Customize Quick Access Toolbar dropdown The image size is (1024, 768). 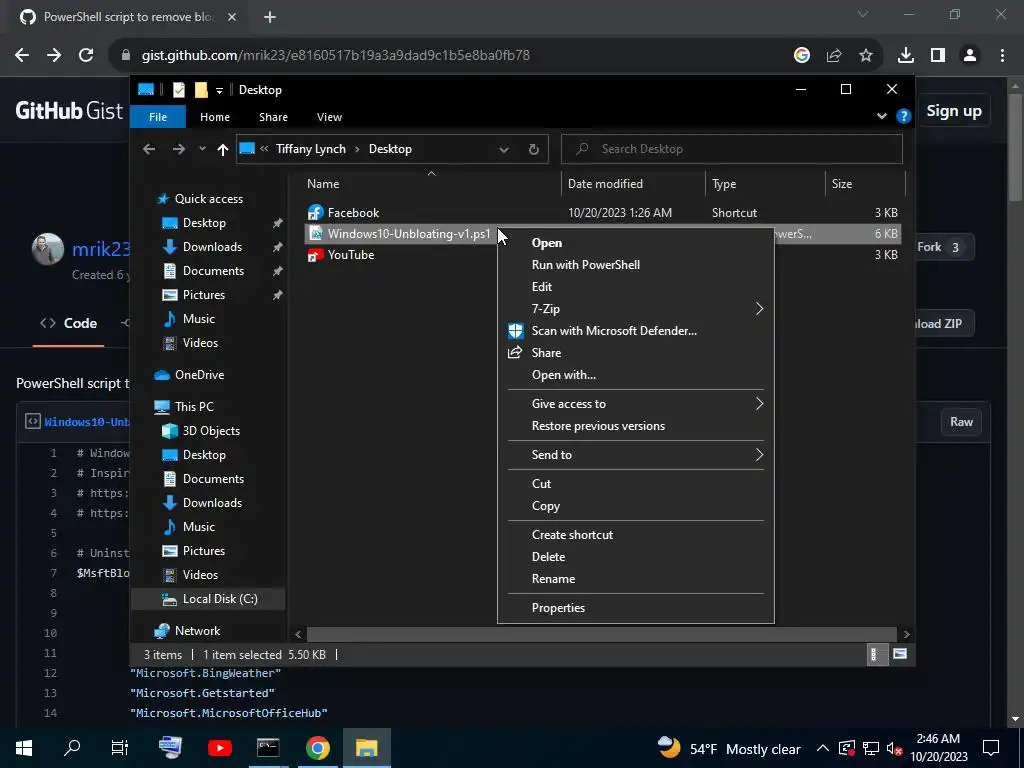point(219,90)
